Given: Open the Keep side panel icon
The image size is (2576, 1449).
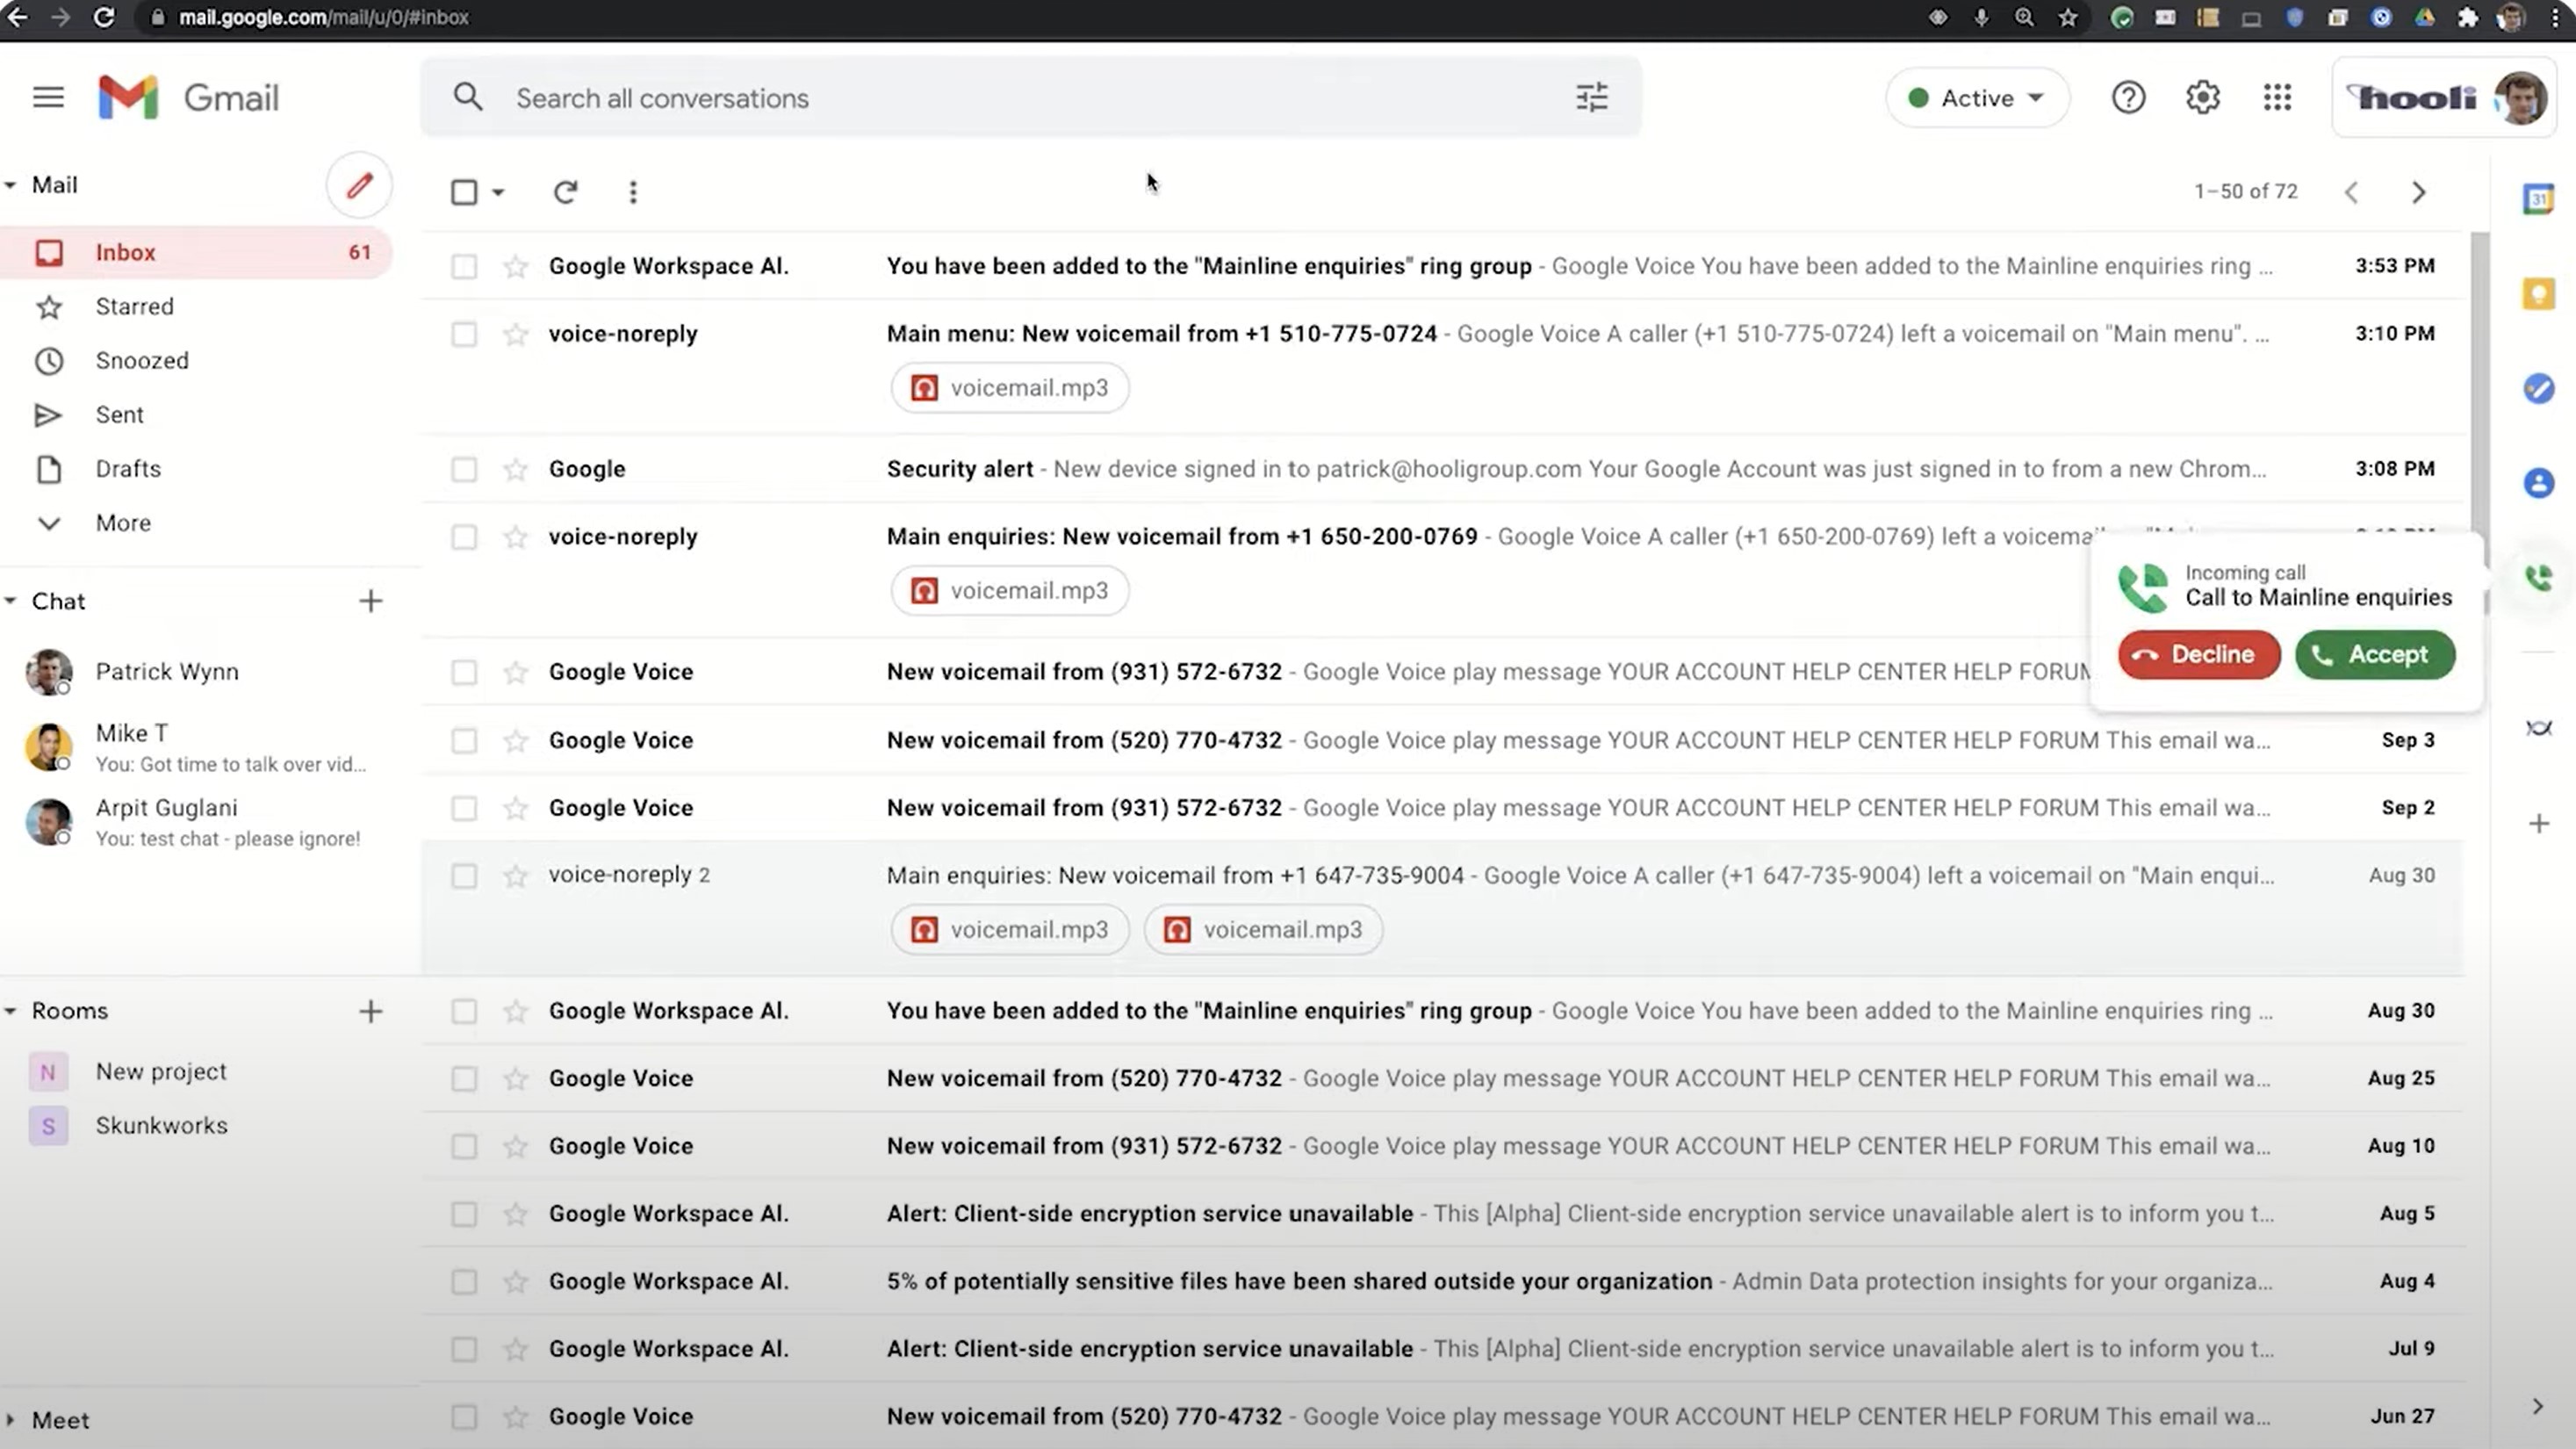Looking at the screenshot, I should pyautogui.click(x=2538, y=294).
